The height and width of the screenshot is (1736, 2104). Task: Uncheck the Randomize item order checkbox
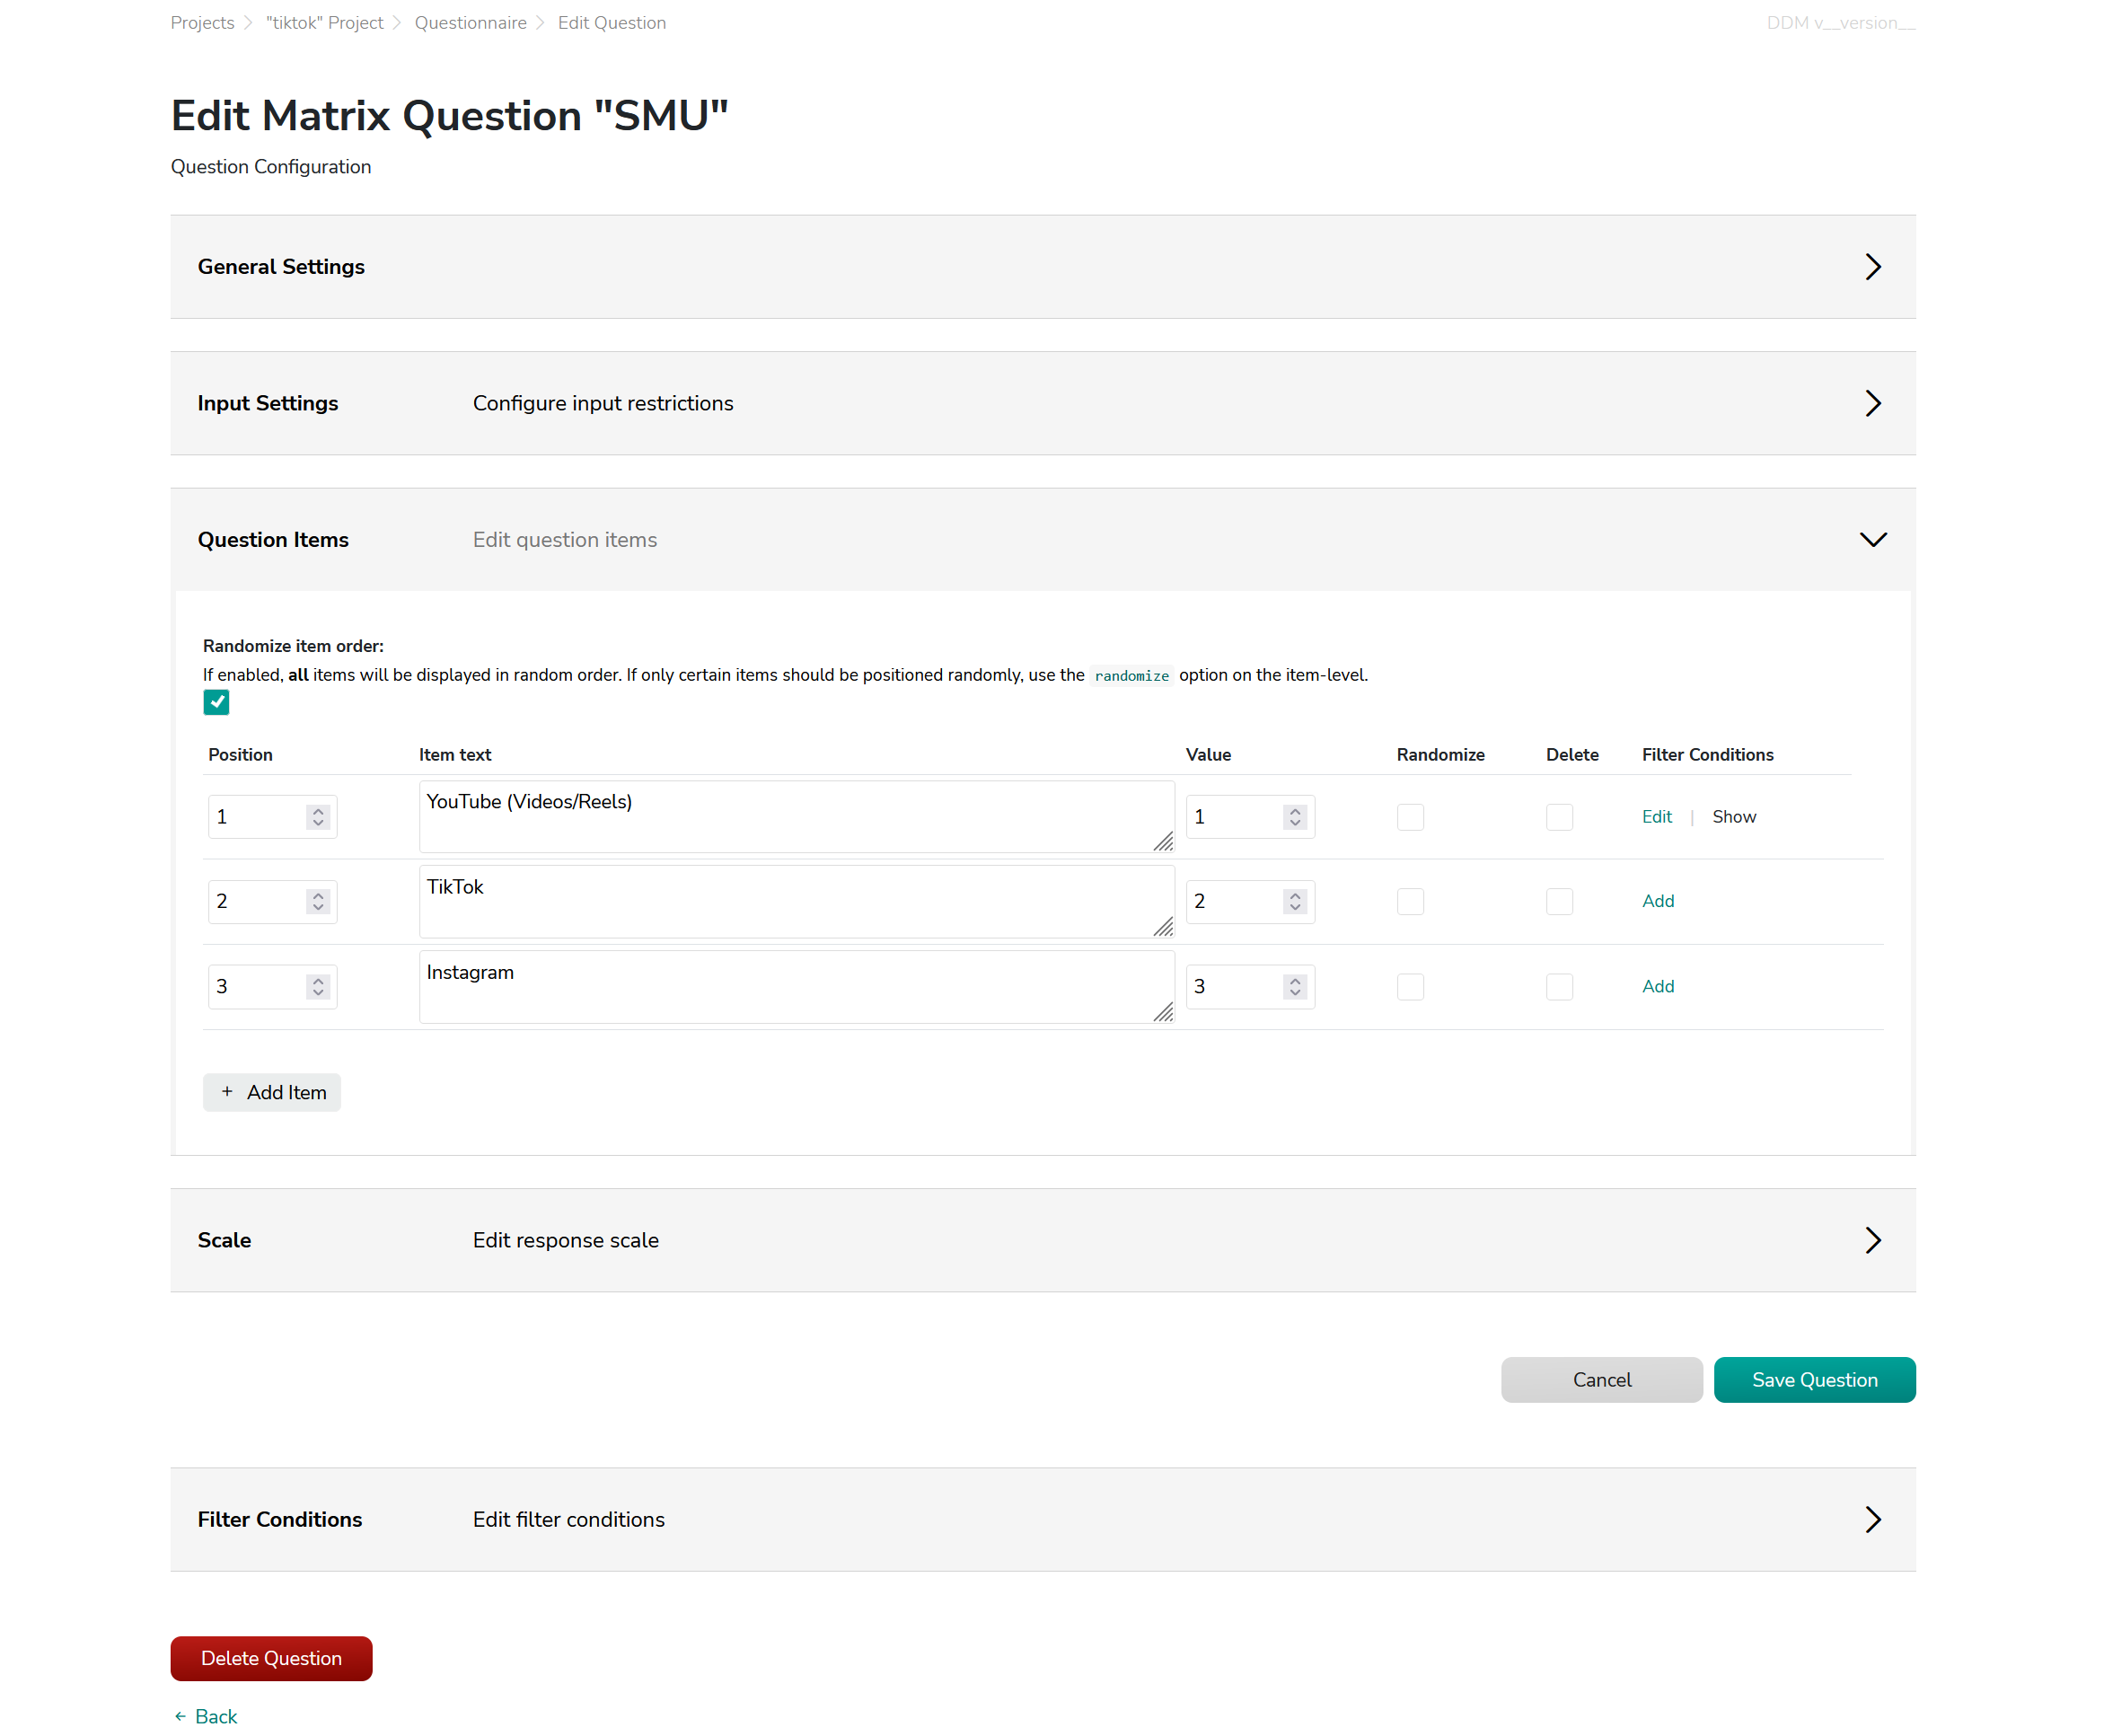(x=216, y=702)
